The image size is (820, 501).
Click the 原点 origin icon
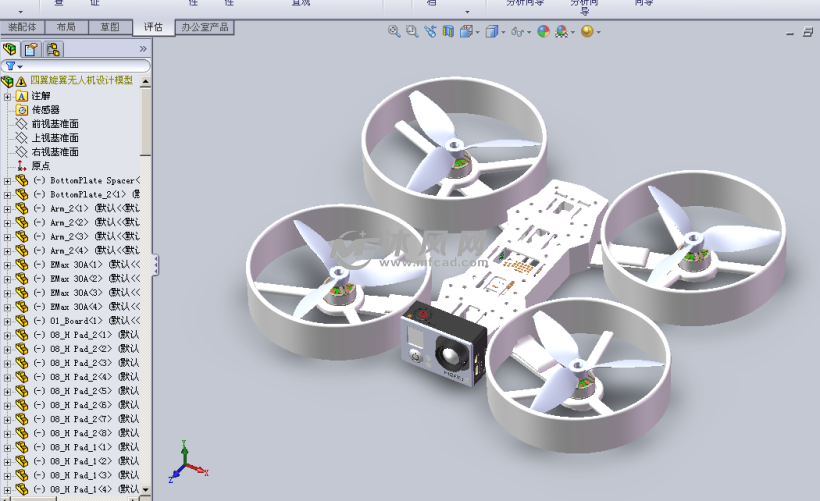pos(21,166)
